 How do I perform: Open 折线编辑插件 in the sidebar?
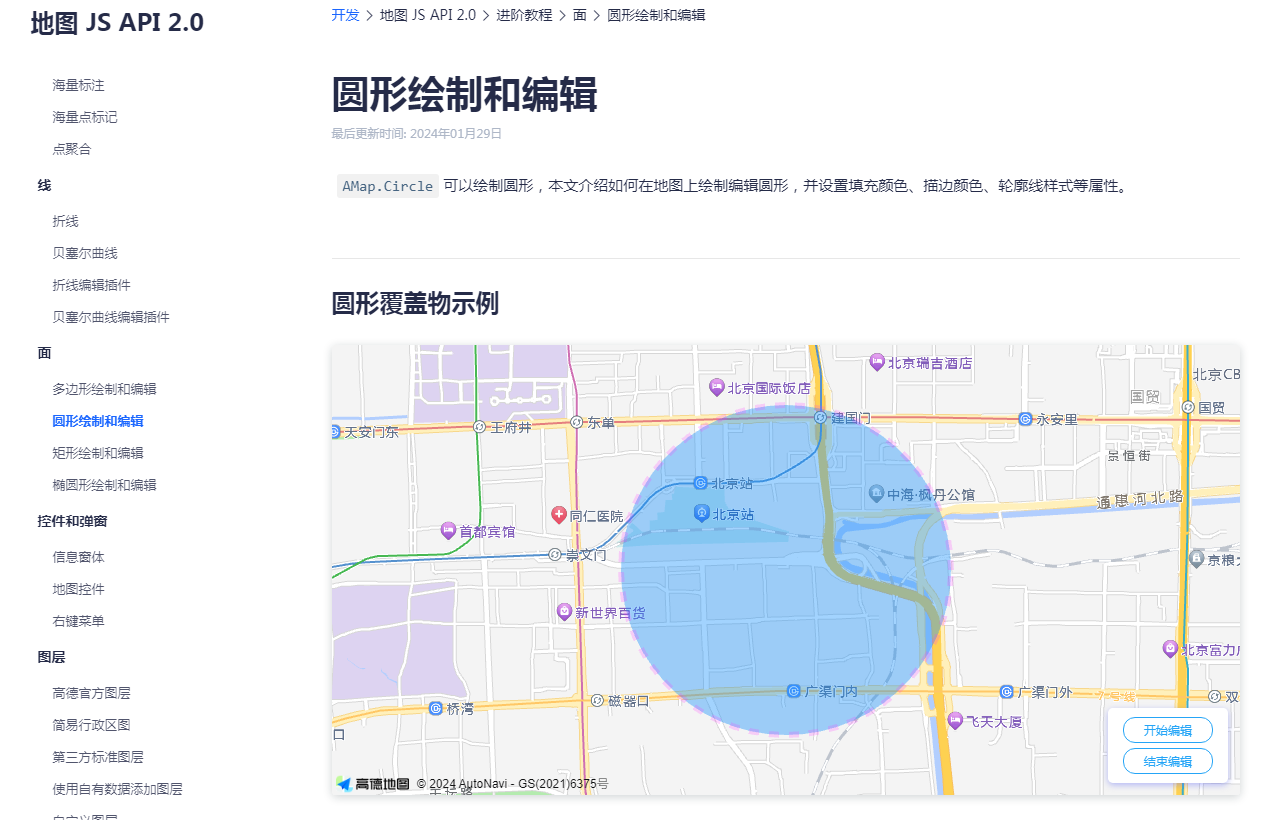tap(91, 285)
